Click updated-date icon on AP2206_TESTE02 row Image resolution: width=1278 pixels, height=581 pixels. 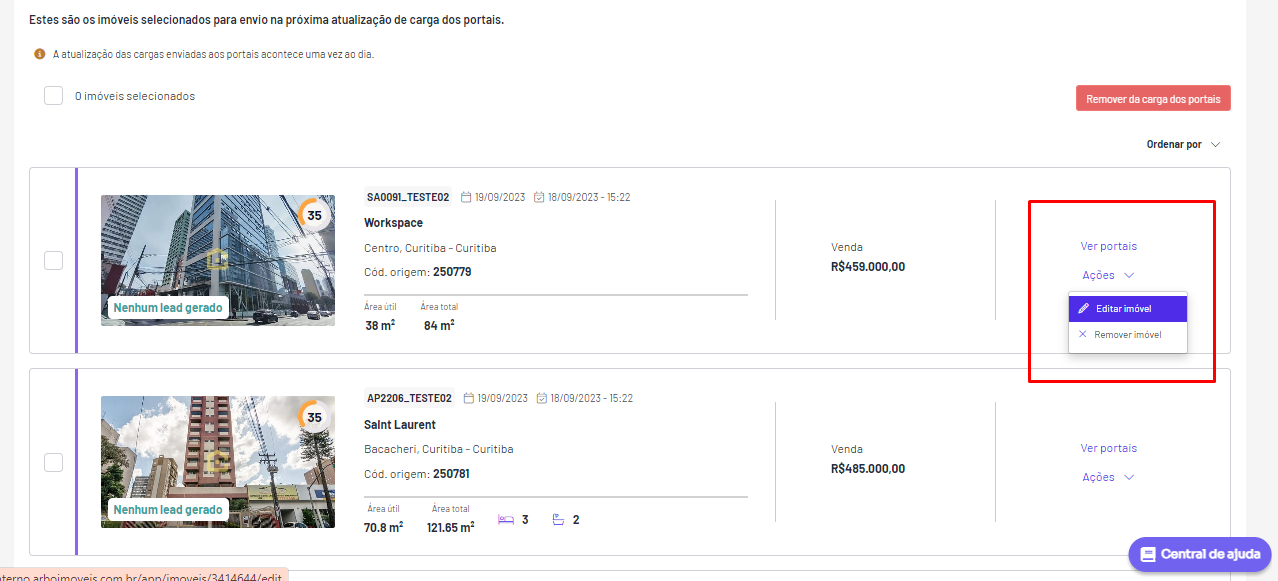click(x=542, y=399)
